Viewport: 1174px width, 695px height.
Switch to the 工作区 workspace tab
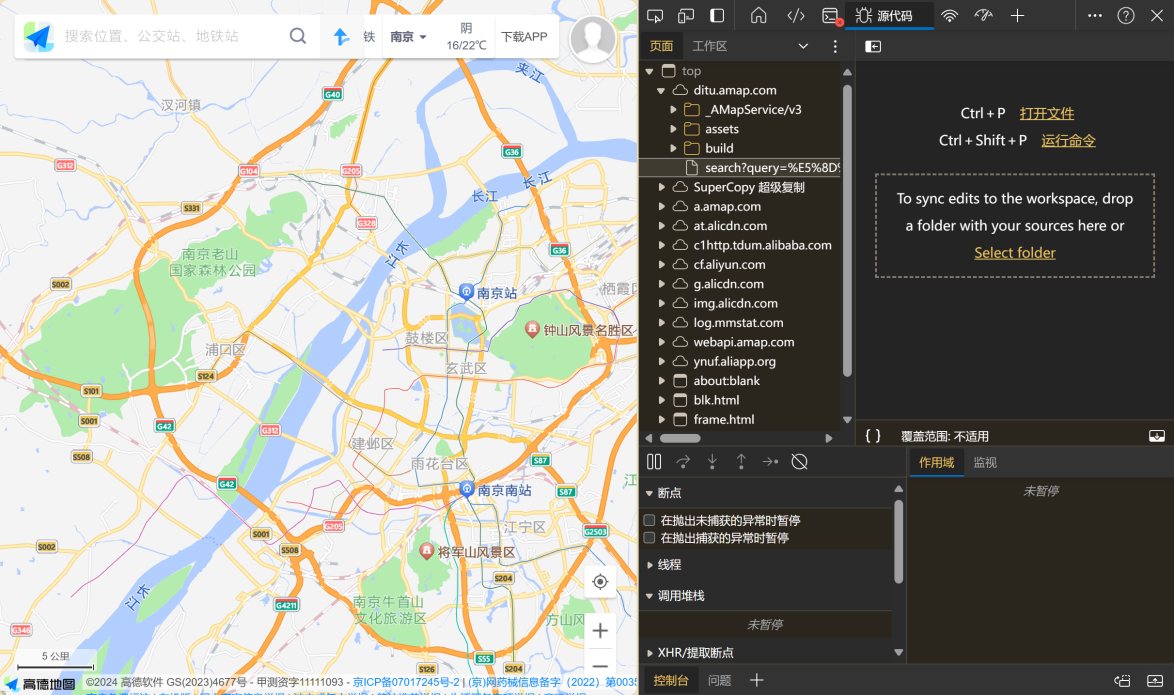pyautogui.click(x=710, y=46)
